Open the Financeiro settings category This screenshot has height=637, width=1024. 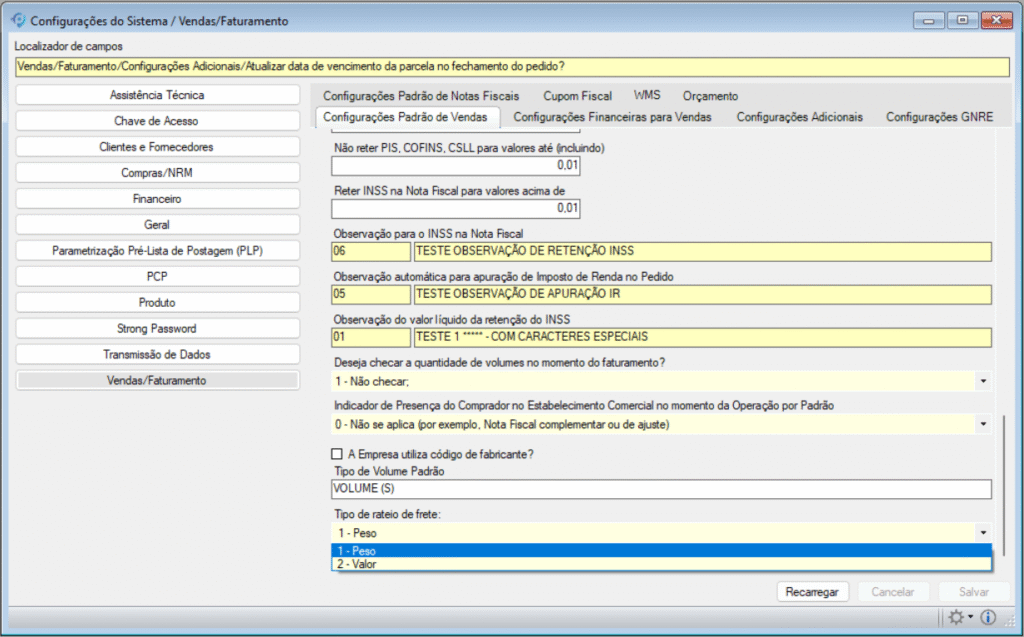(x=157, y=199)
